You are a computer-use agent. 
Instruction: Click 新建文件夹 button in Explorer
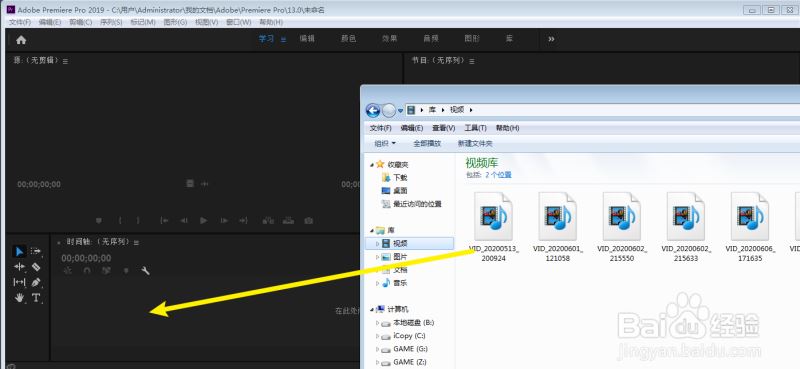475,144
